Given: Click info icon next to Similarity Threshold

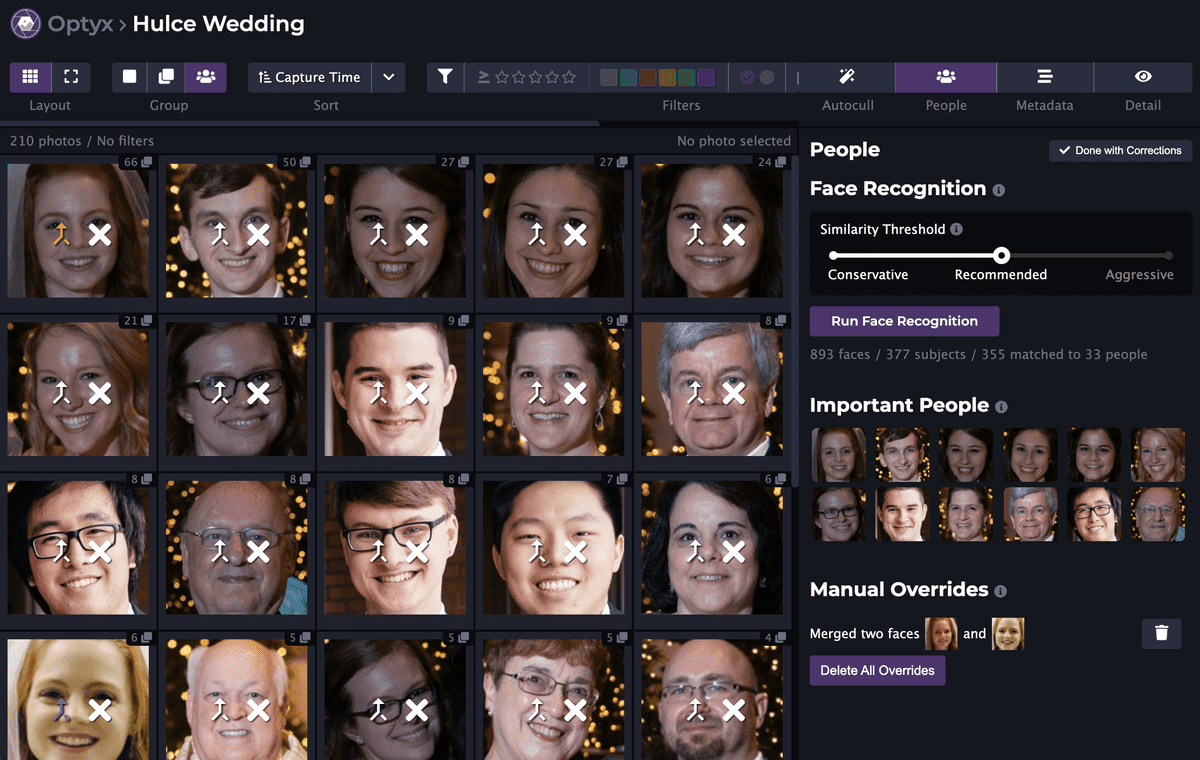Looking at the screenshot, I should (956, 230).
